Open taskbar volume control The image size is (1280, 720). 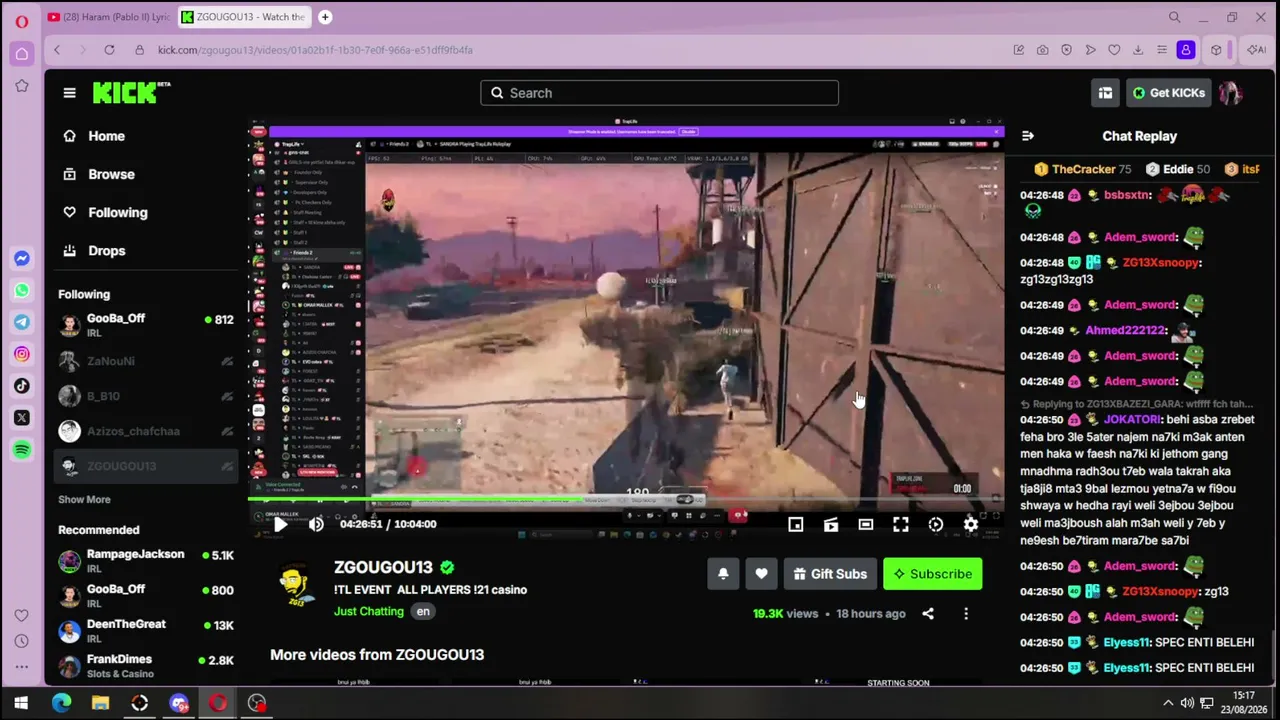pos(1187,703)
